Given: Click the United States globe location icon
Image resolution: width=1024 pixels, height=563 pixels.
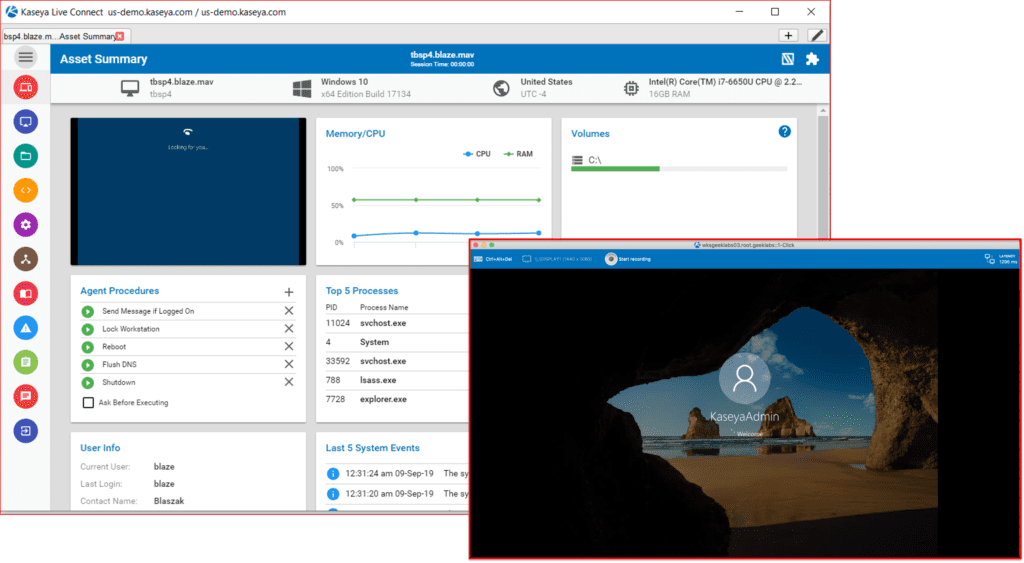Looking at the screenshot, I should [502, 88].
